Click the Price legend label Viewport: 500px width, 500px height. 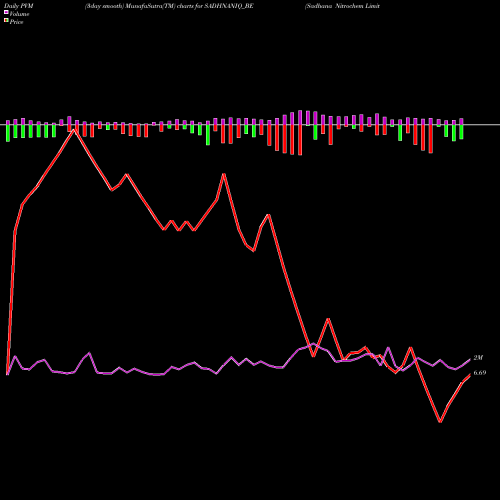pos(16,22)
